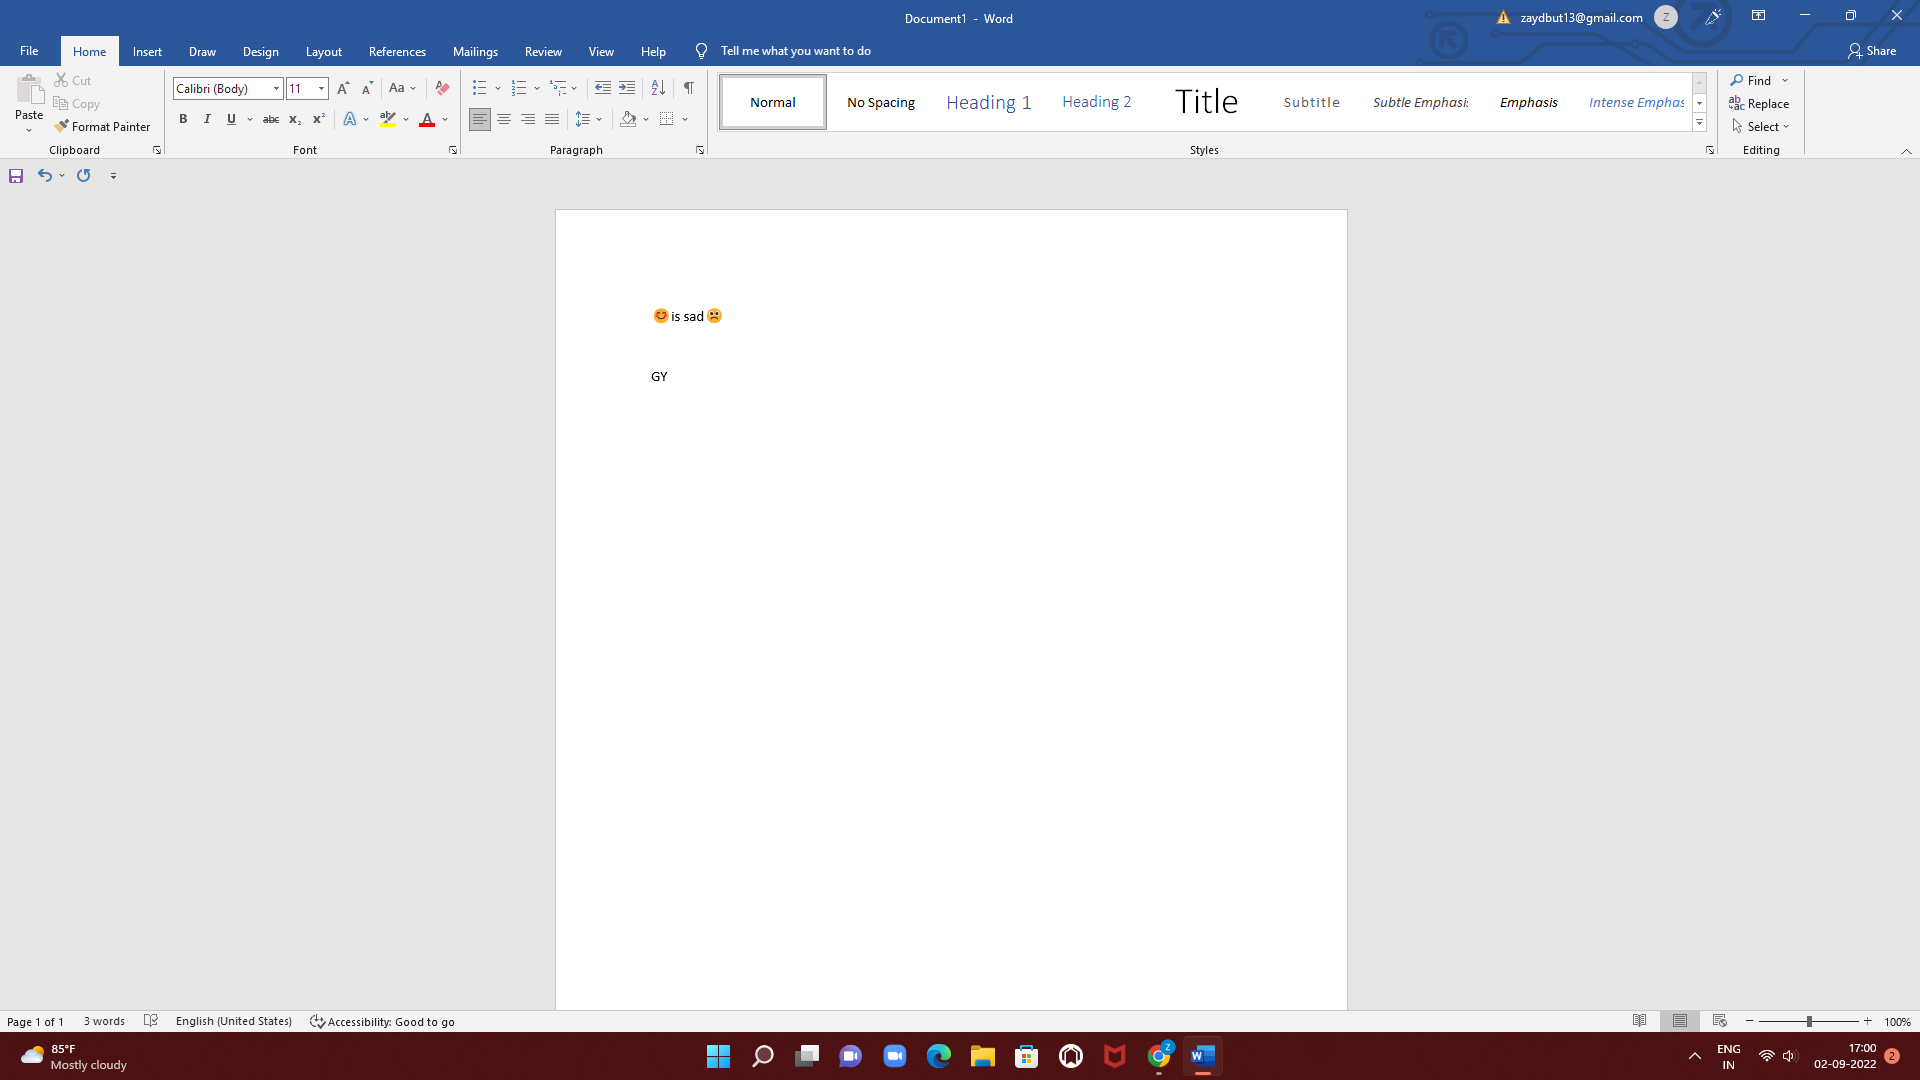Image resolution: width=1920 pixels, height=1080 pixels.
Task: Justify the paragraph text
Action: (552, 119)
